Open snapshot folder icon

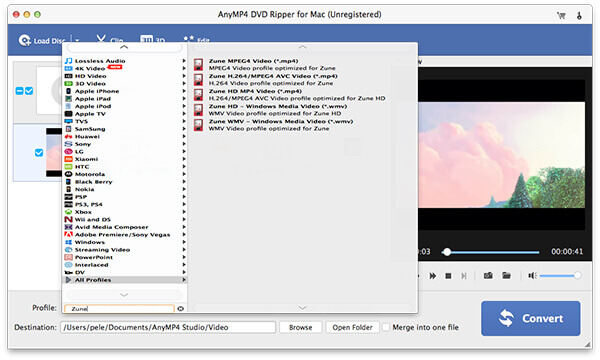506,275
